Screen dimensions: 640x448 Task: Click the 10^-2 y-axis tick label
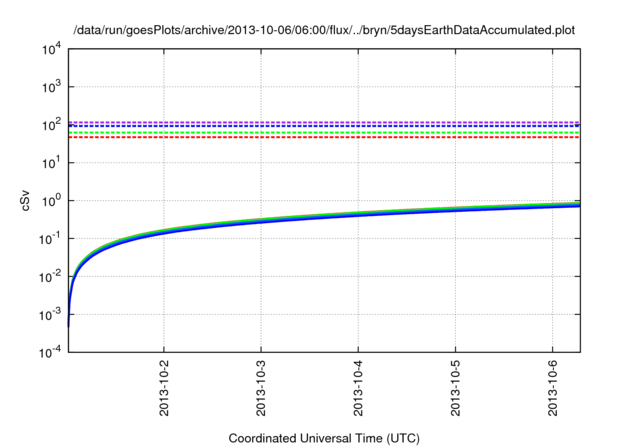[x=48, y=276]
